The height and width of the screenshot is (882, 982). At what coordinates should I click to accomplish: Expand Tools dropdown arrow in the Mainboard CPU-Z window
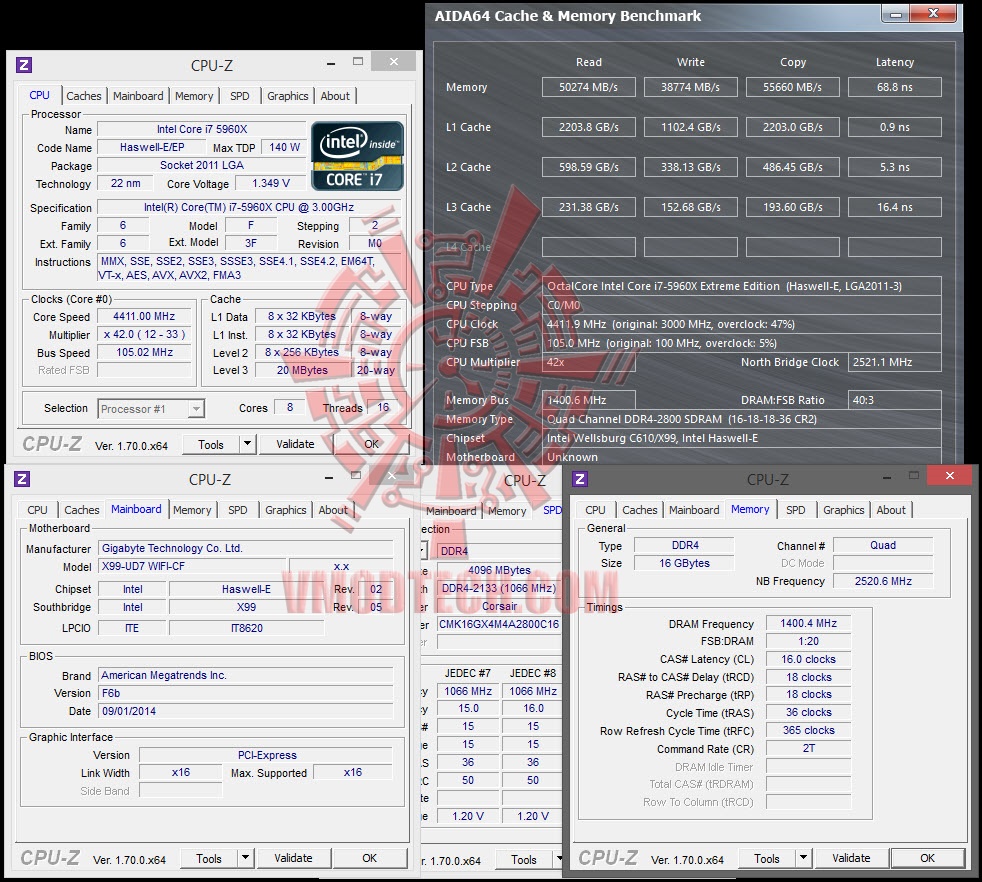pyautogui.click(x=246, y=858)
